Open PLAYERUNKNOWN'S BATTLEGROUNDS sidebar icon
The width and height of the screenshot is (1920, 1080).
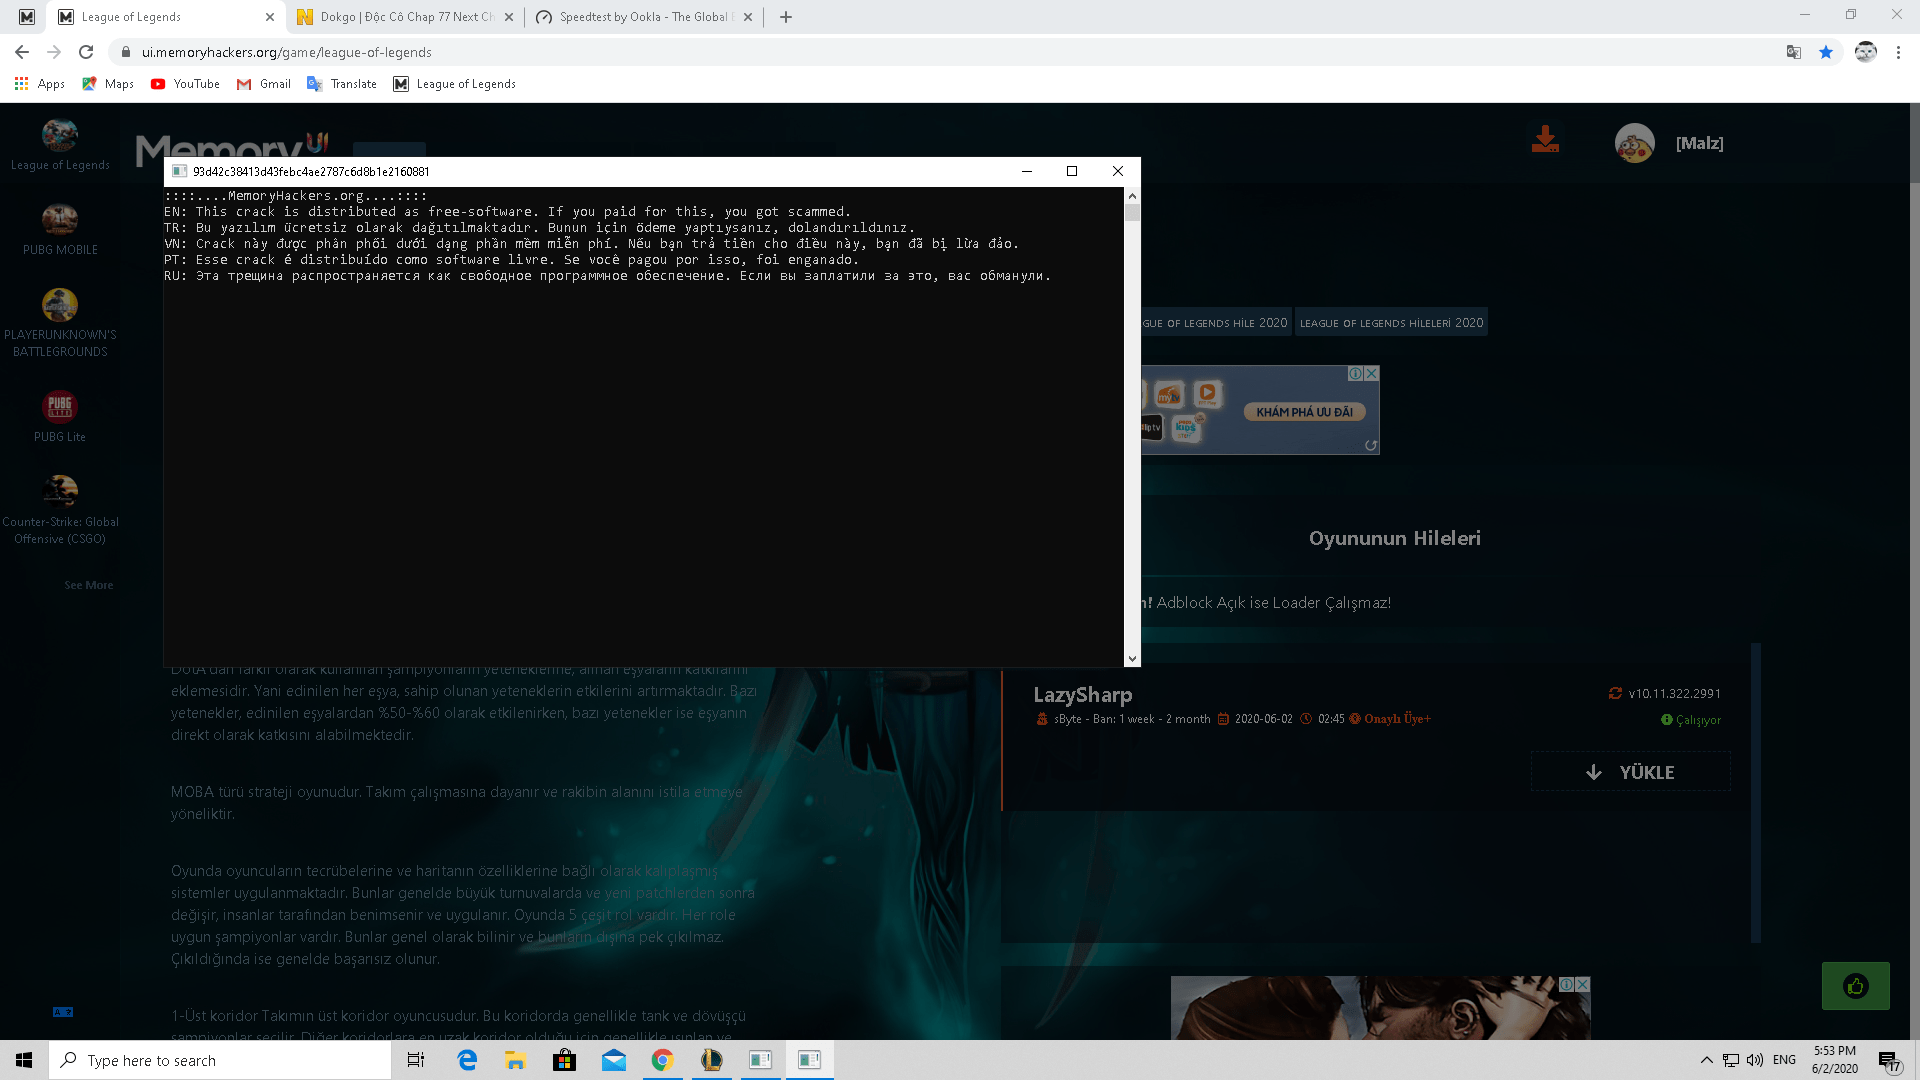pyautogui.click(x=60, y=305)
